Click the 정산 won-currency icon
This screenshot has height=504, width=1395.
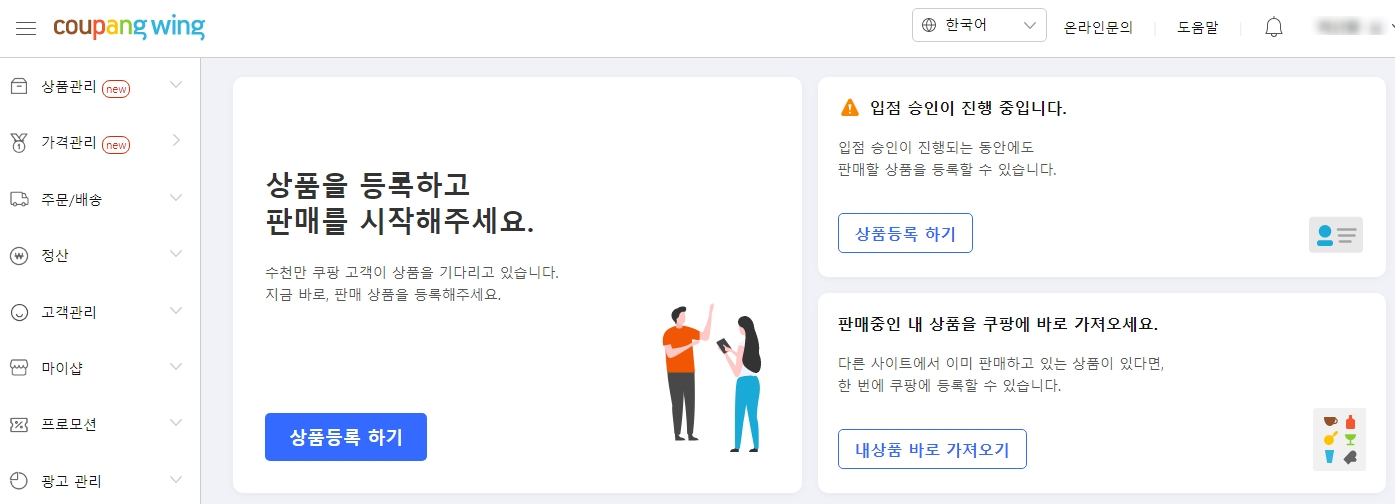[x=18, y=255]
